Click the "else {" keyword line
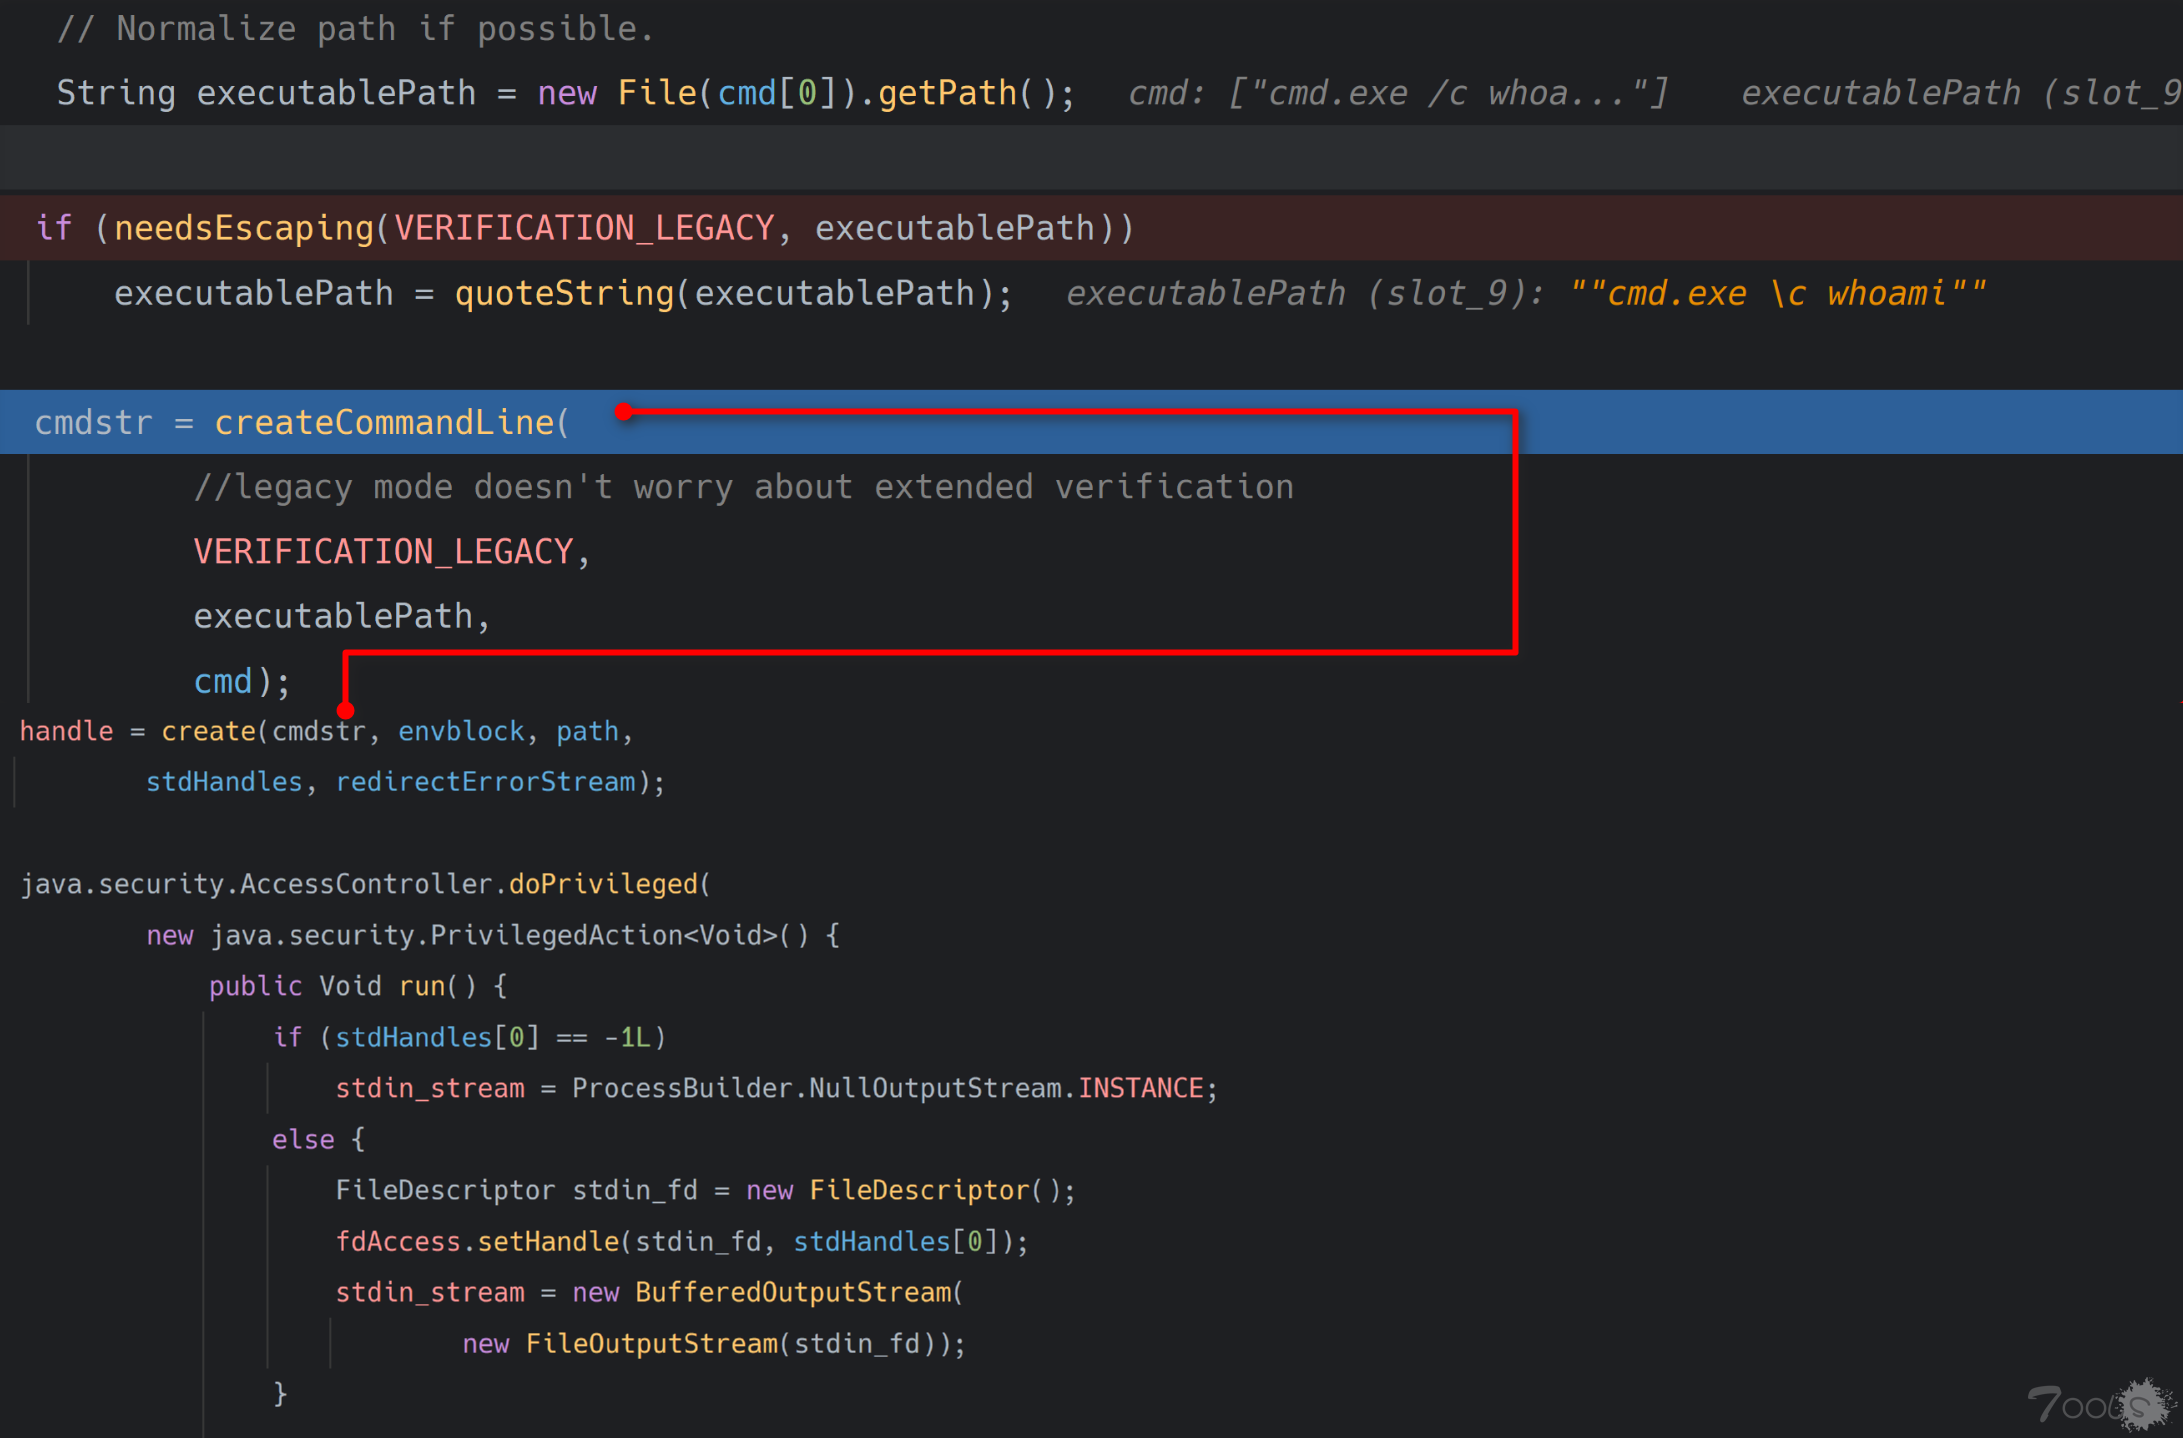Viewport: 2183px width, 1438px height. tap(319, 1139)
